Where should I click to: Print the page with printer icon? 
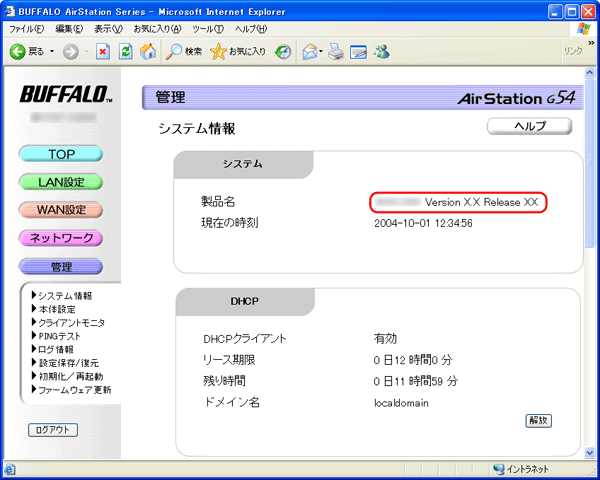tap(336, 52)
